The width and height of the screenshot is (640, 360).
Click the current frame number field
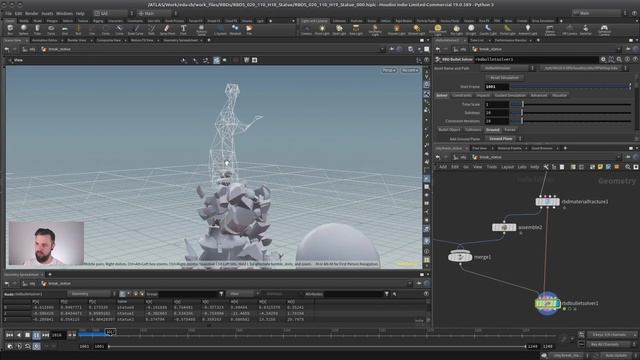click(58, 335)
